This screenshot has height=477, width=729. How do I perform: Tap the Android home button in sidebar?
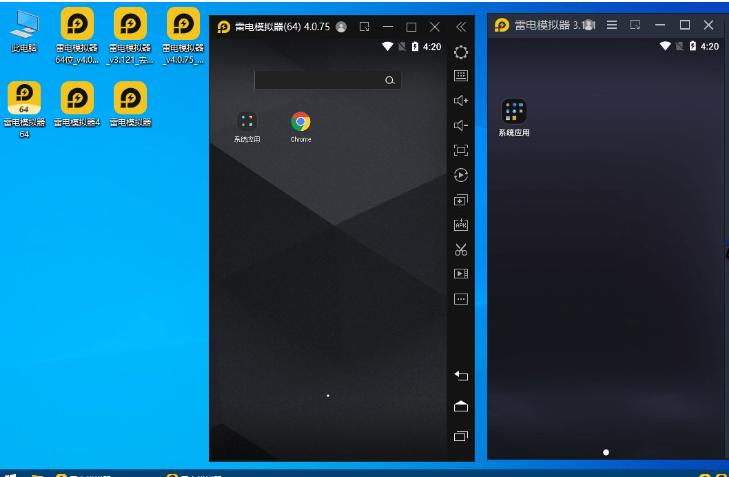tap(461, 406)
